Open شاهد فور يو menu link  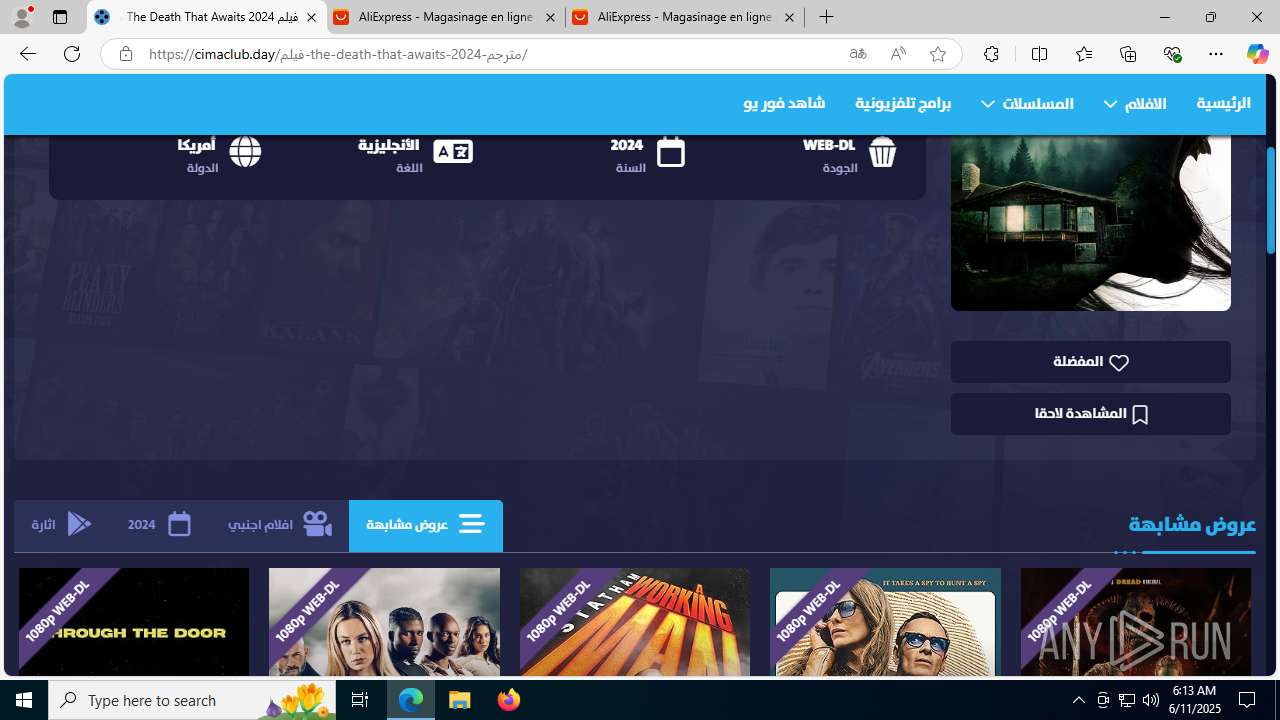pos(784,103)
